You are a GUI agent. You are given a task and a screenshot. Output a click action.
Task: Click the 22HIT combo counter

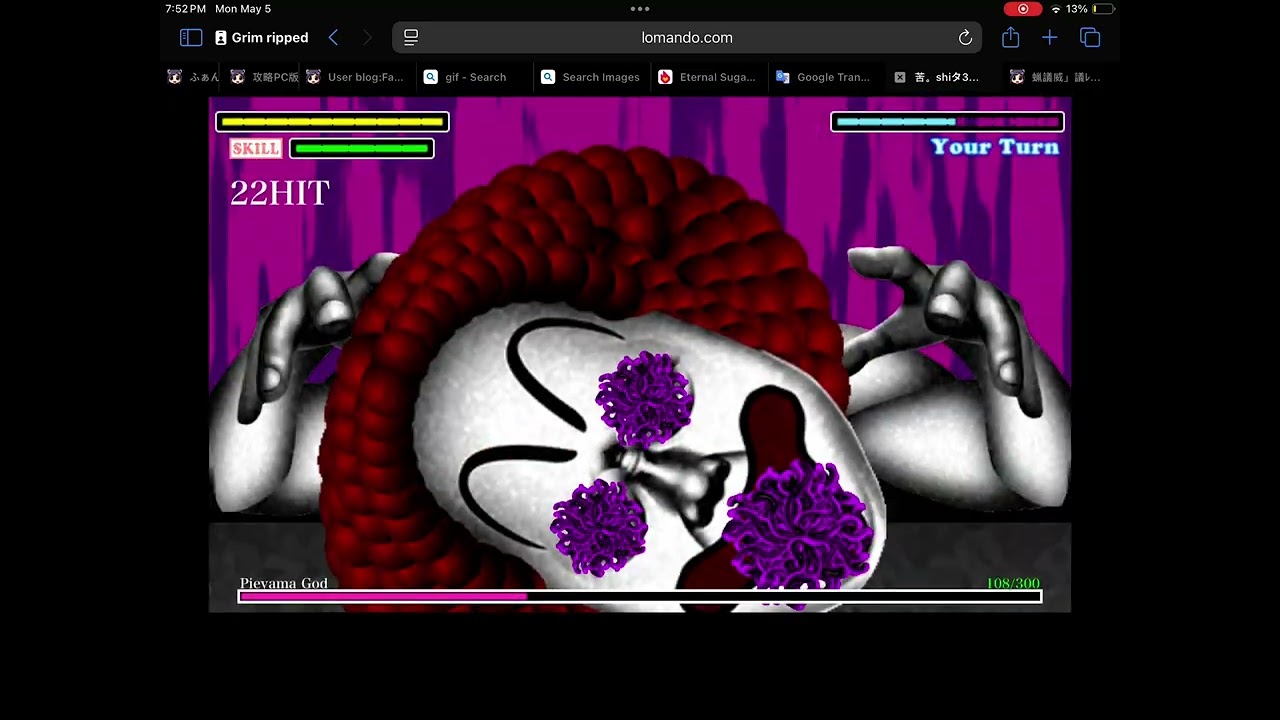[x=280, y=193]
